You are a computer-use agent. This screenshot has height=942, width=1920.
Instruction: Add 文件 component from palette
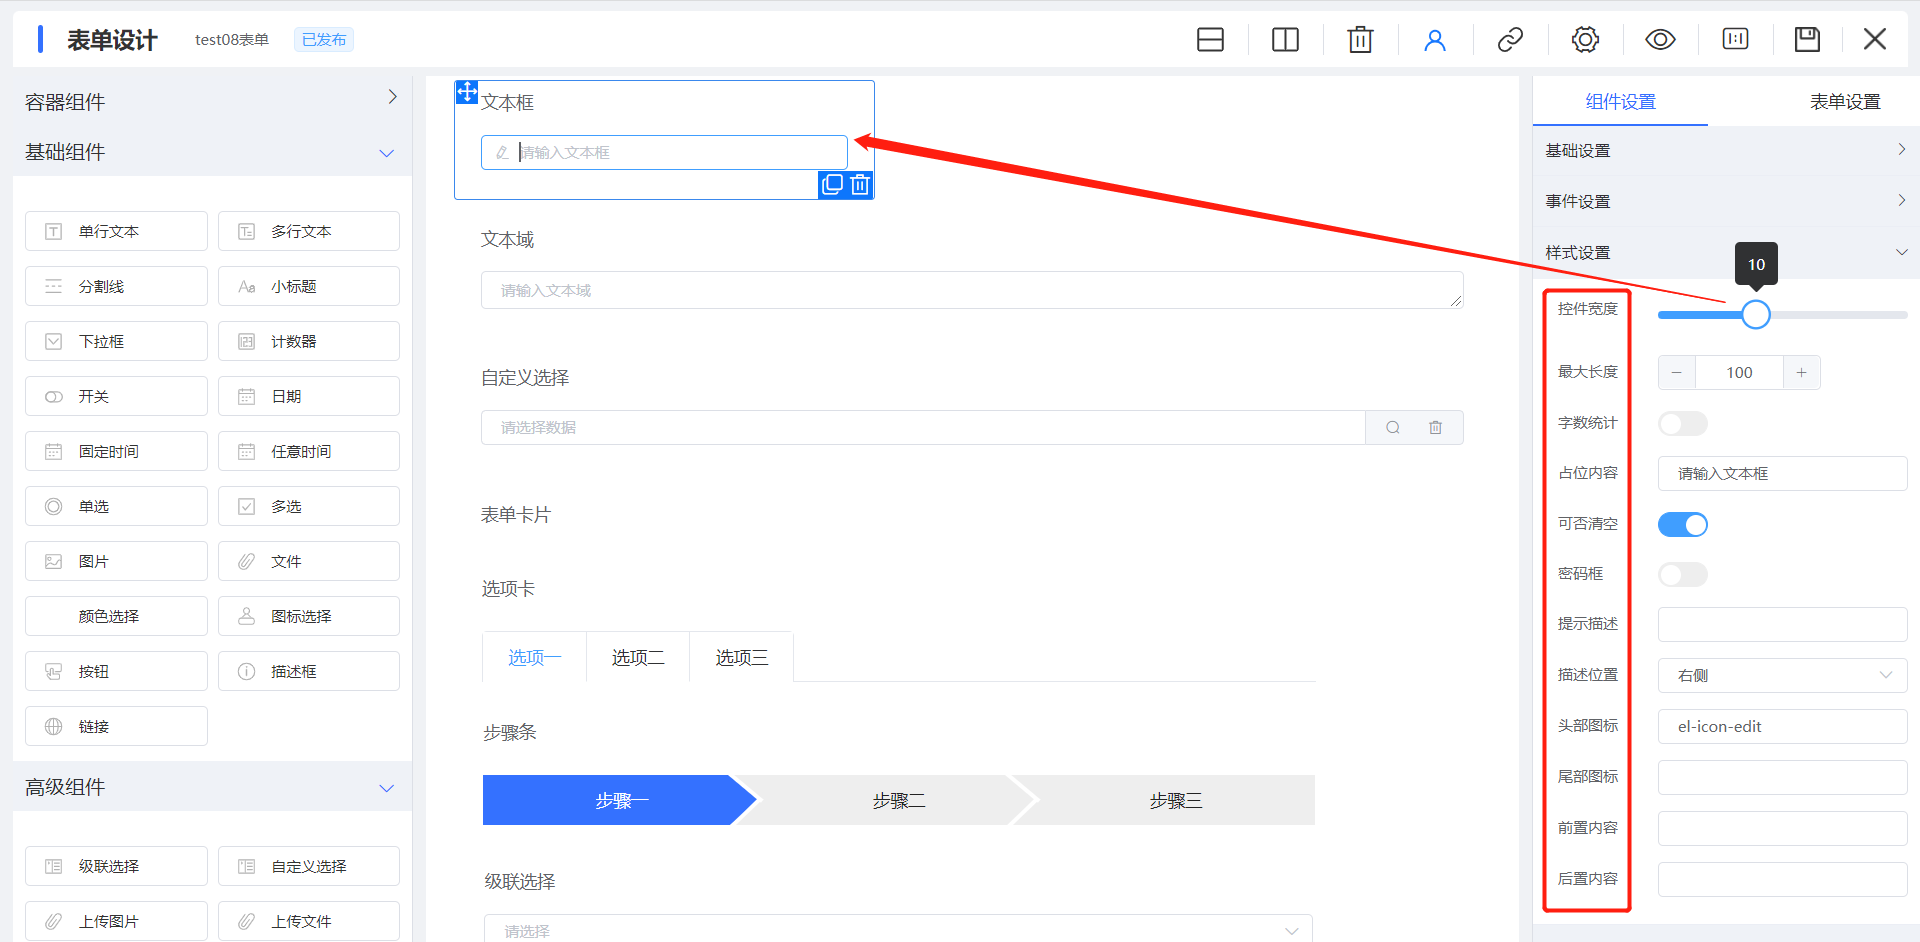309,561
